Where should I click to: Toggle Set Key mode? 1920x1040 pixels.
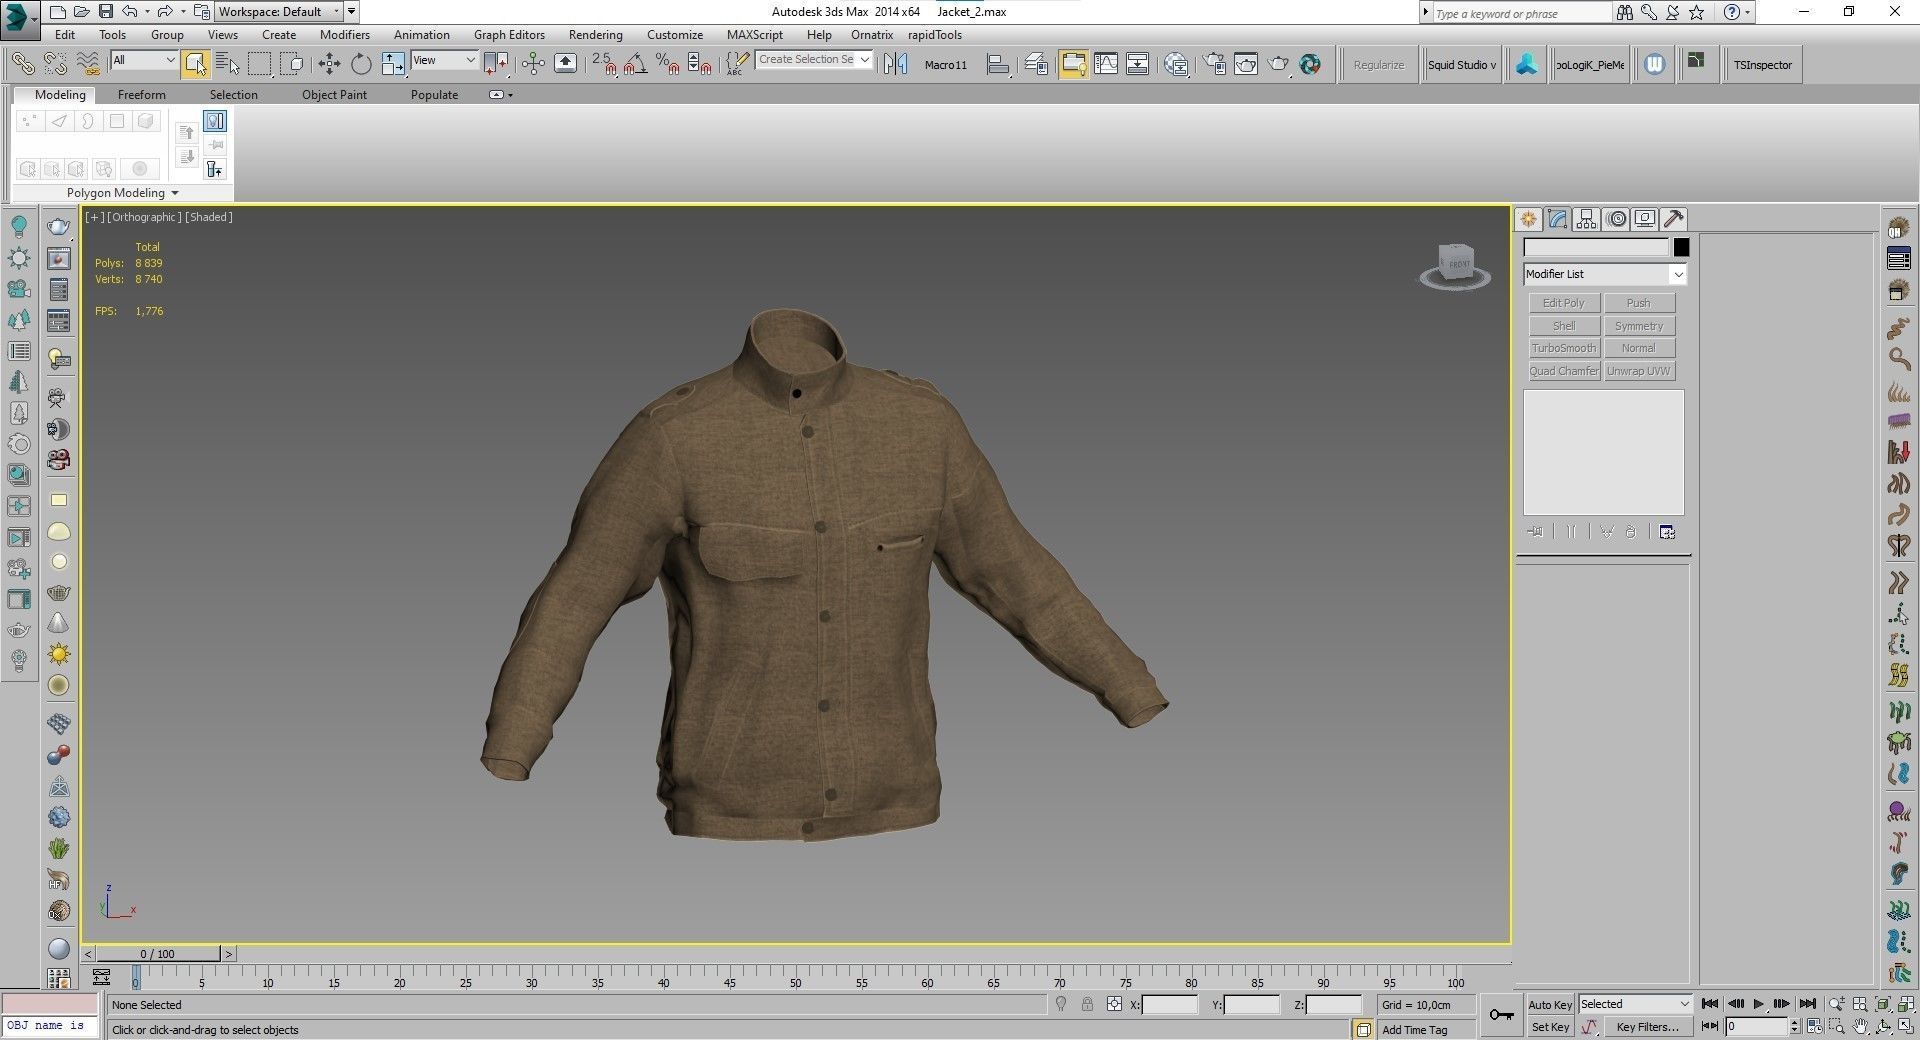pos(1550,1027)
